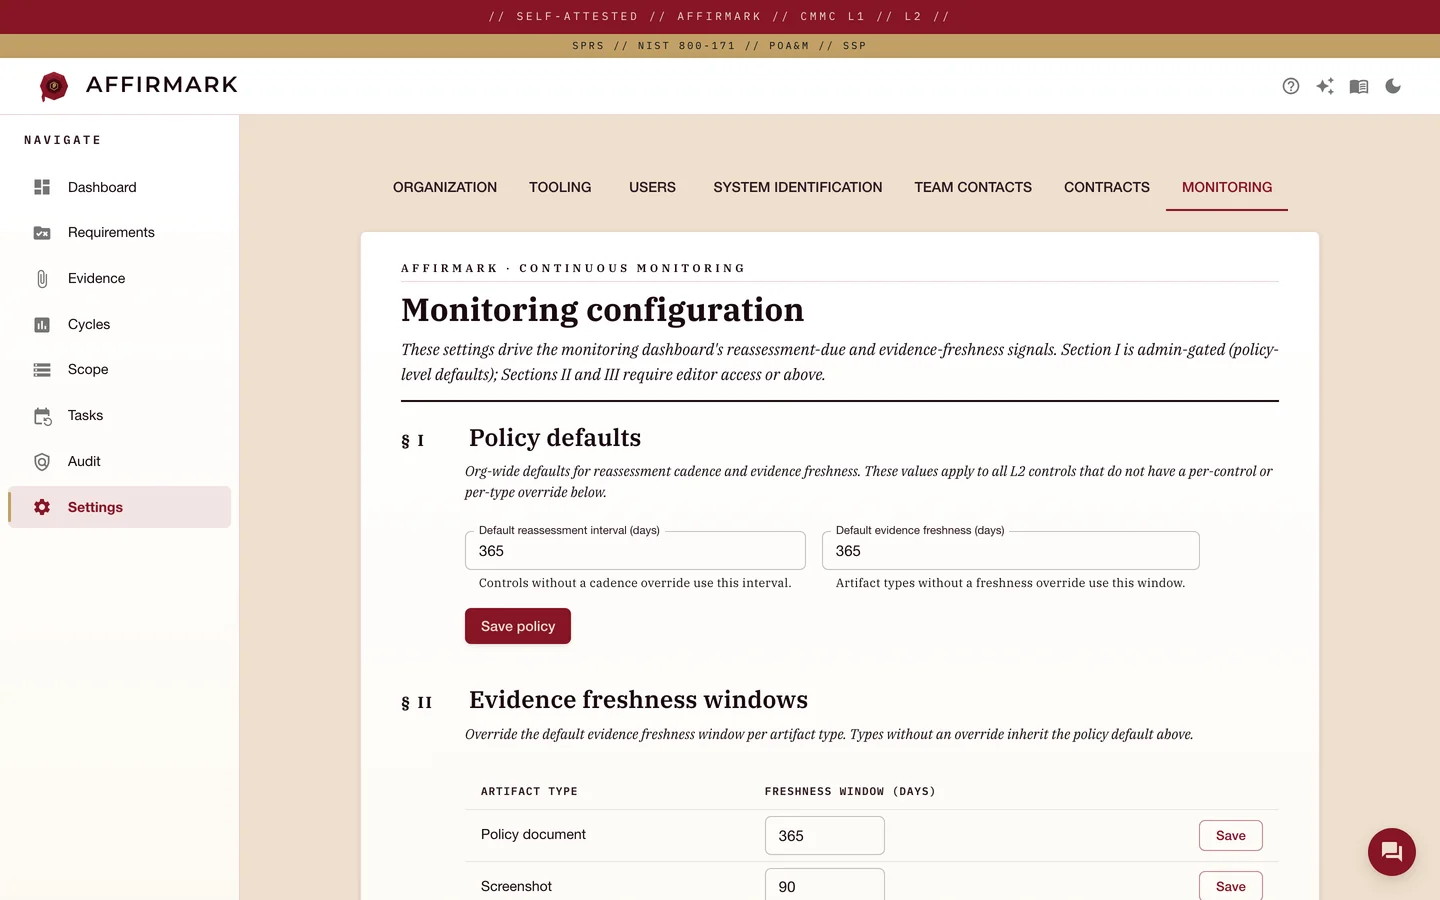Click the Tasks calendar icon
Image resolution: width=1440 pixels, height=900 pixels.
[x=42, y=416]
